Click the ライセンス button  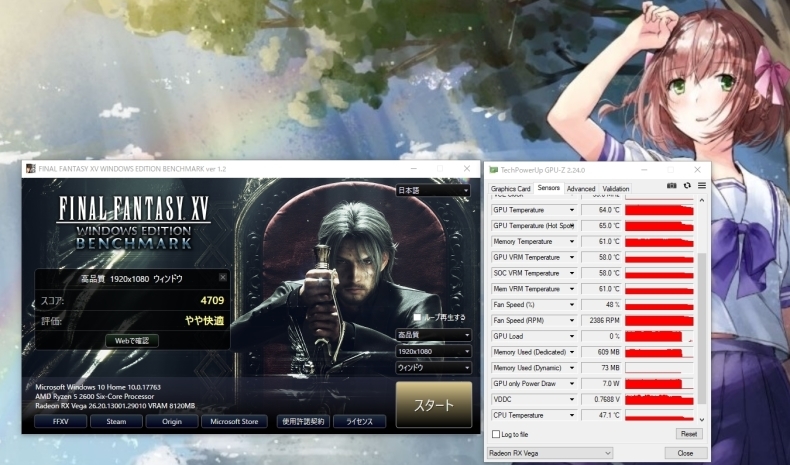(x=359, y=421)
